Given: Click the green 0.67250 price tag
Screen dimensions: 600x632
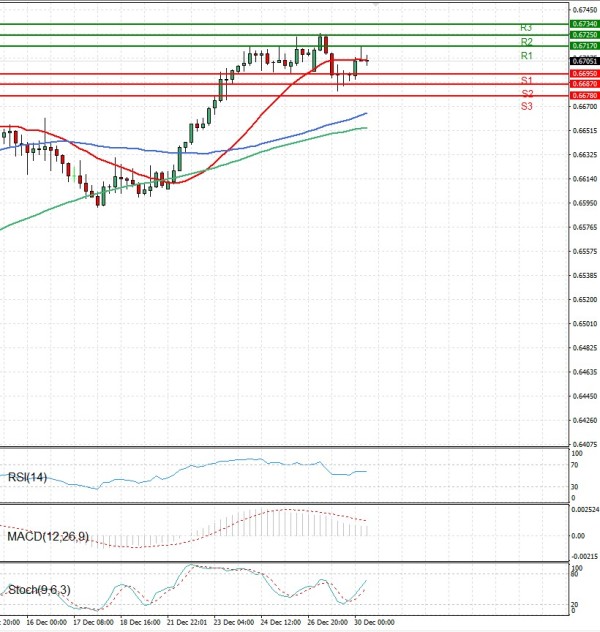Looking at the screenshot, I should point(584,35).
